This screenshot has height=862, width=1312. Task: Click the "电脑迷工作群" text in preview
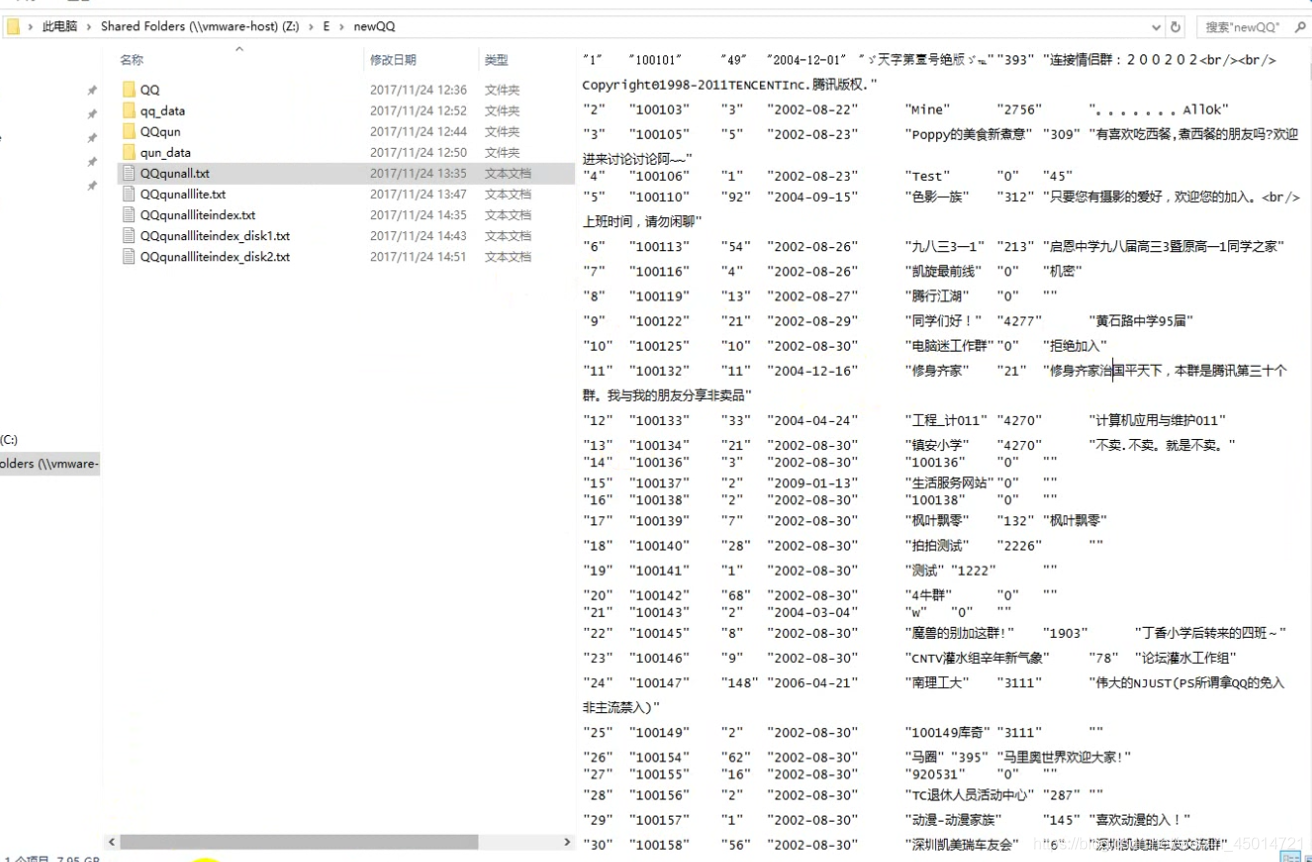(949, 346)
